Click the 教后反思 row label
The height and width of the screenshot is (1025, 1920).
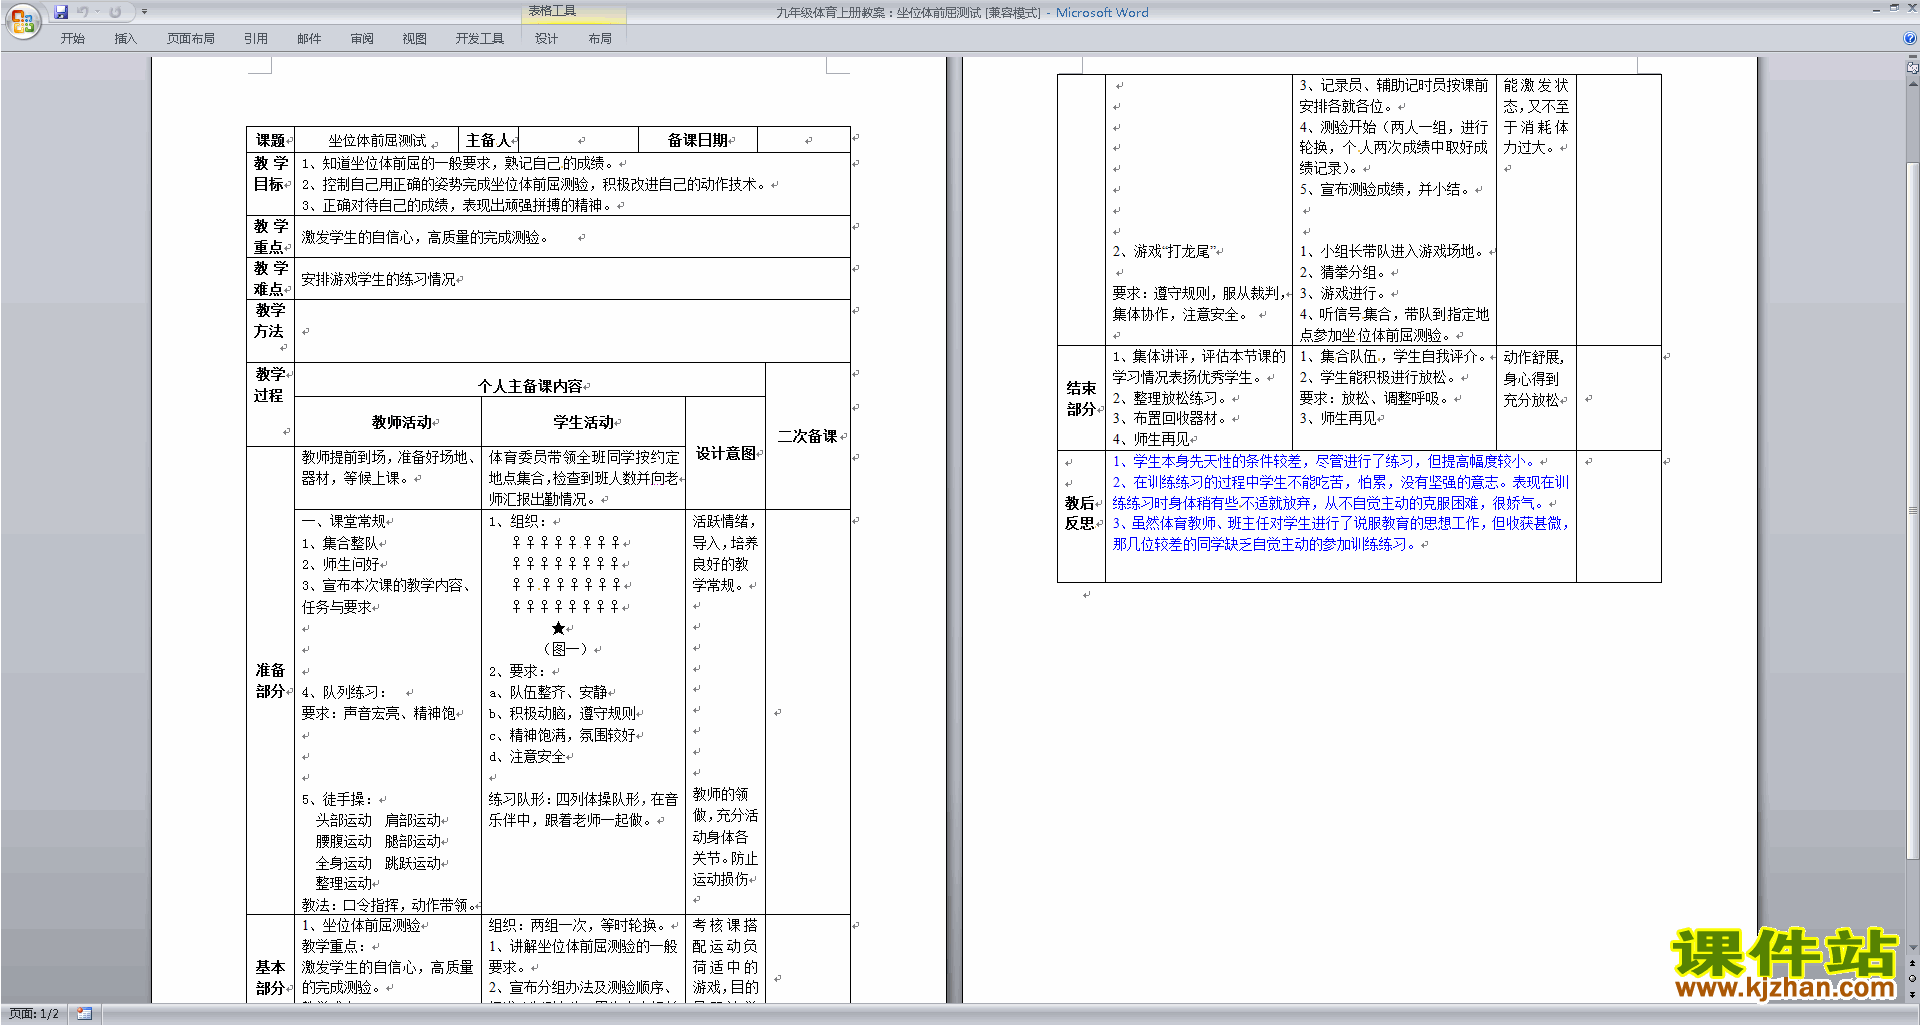(1080, 513)
